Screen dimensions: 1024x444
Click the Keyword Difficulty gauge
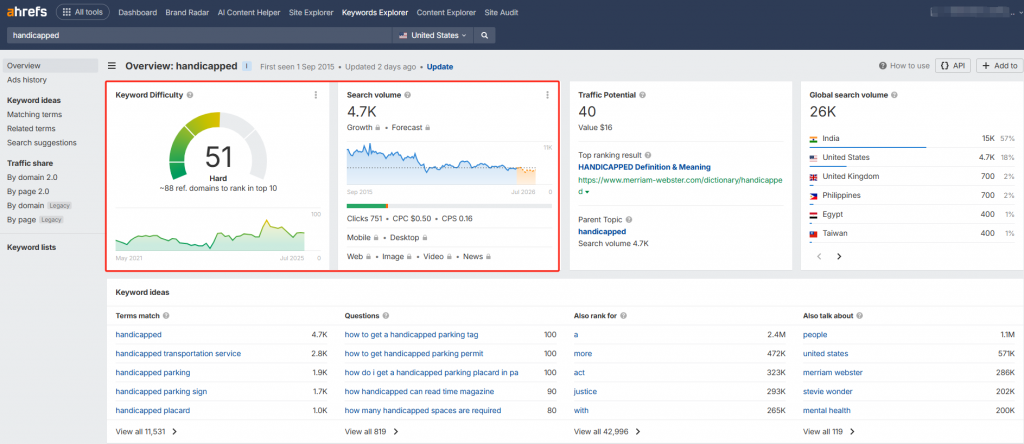click(x=219, y=146)
